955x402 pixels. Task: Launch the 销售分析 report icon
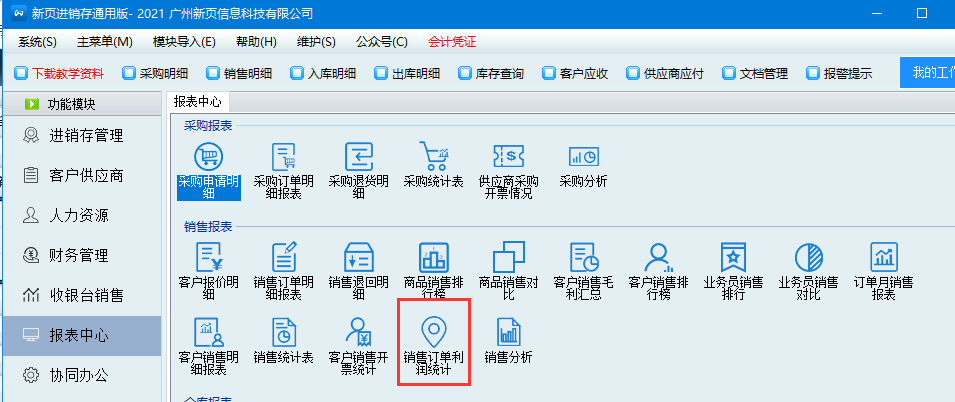508,332
